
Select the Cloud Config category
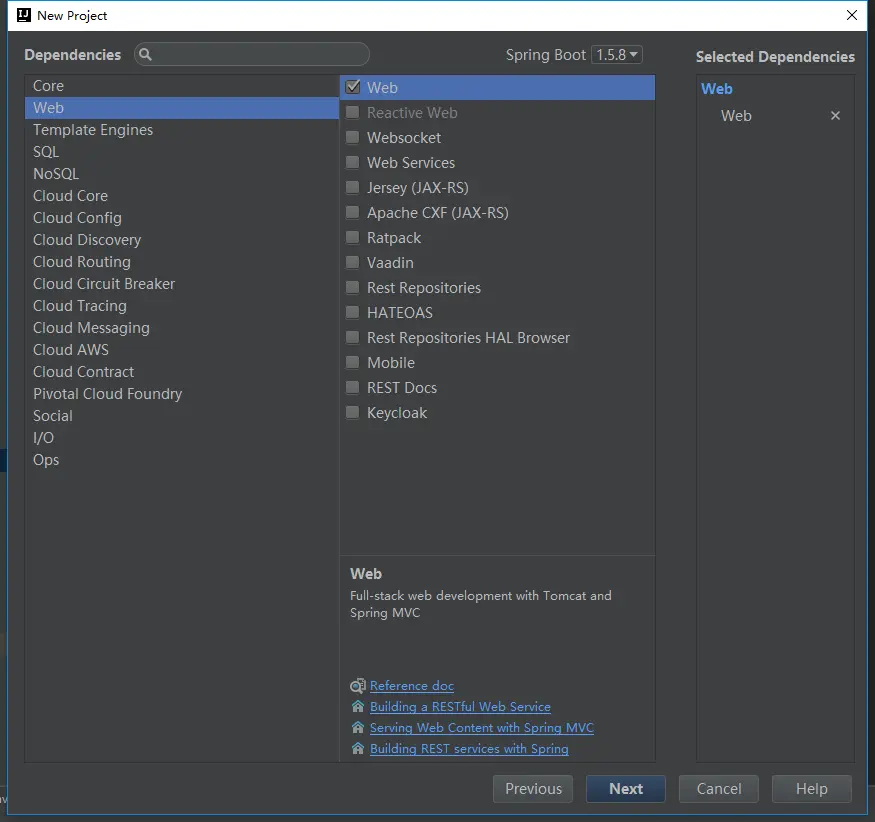[x=181, y=218]
